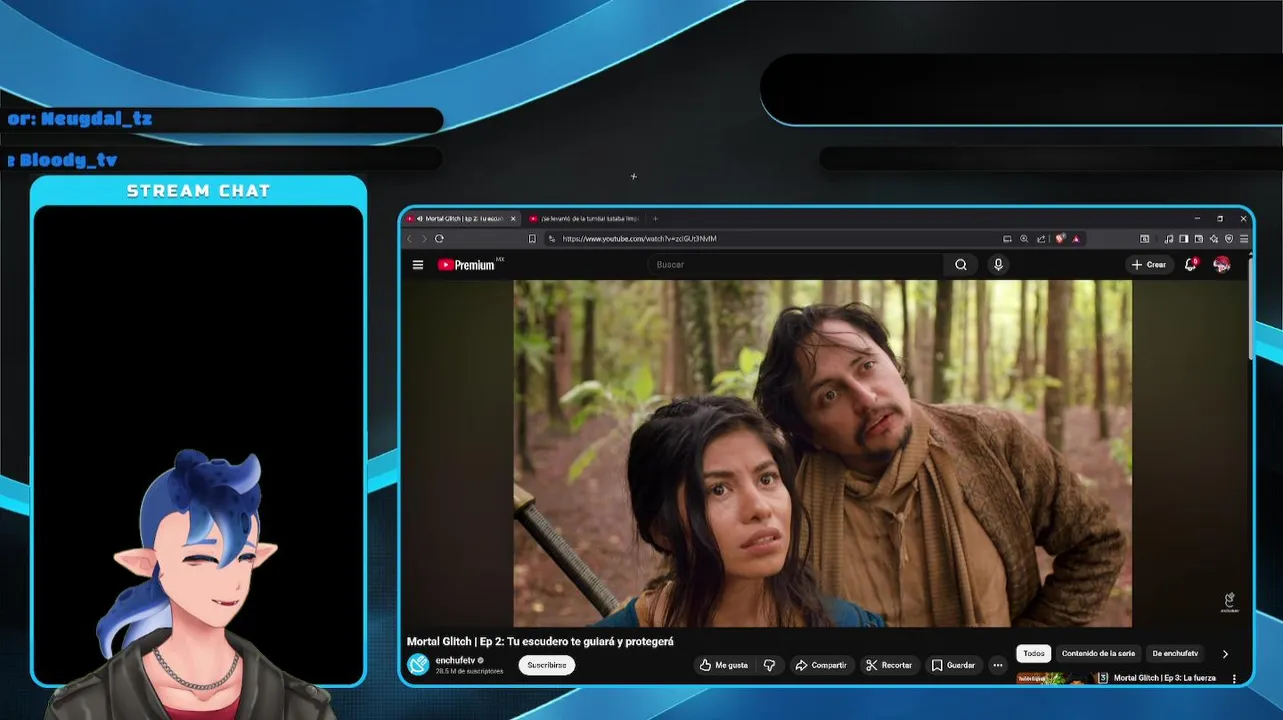Toggle the browser sidebar panel icon

click(x=1183, y=239)
